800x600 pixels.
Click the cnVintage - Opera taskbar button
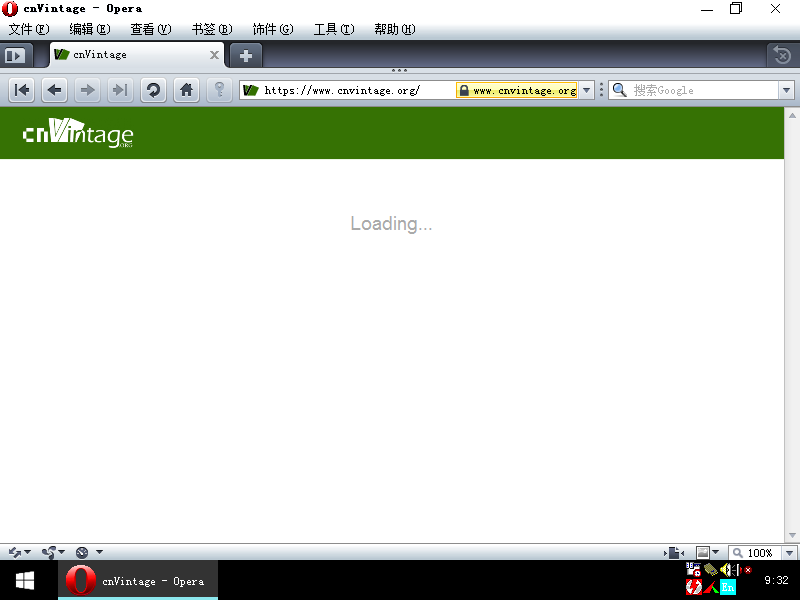[x=138, y=581]
